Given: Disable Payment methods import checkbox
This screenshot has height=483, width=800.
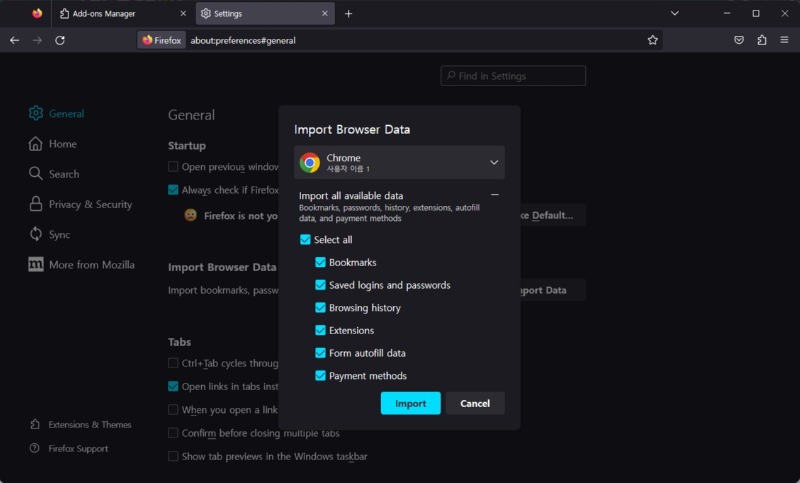Looking at the screenshot, I should click(x=320, y=376).
